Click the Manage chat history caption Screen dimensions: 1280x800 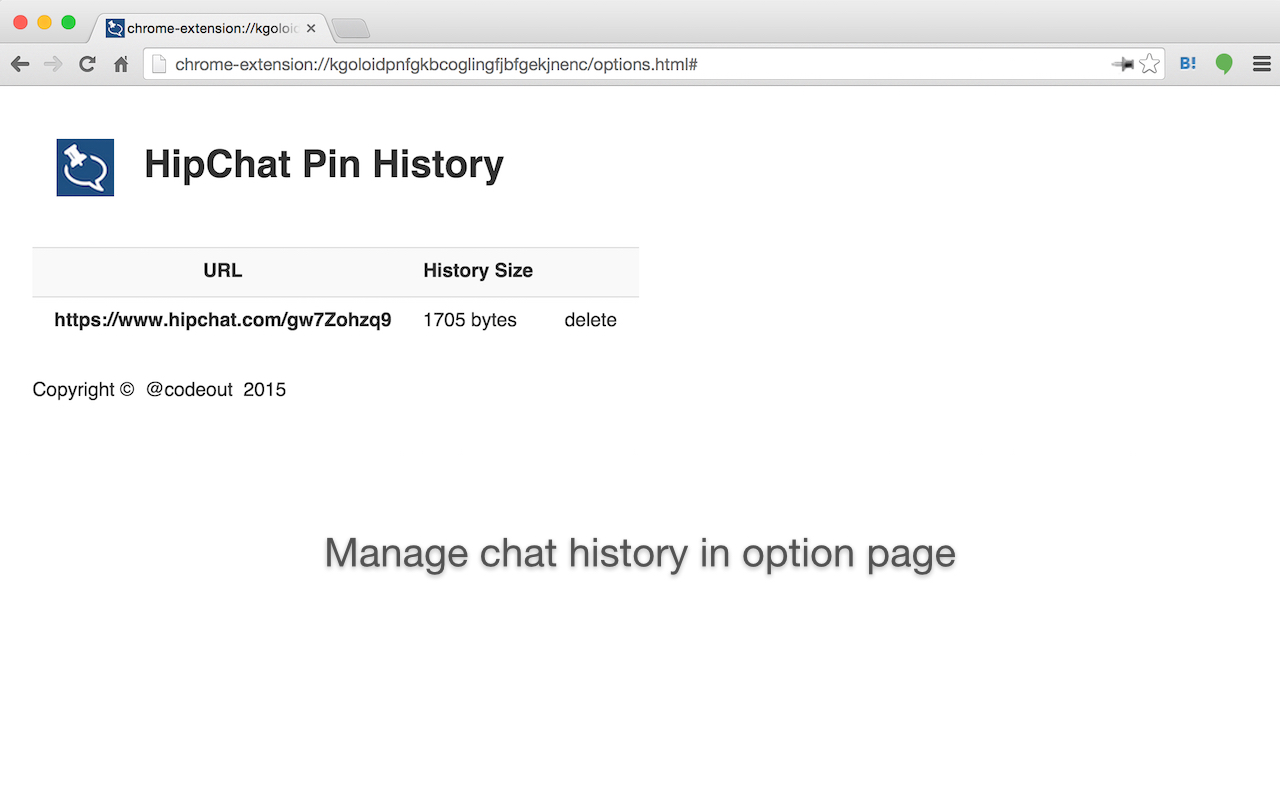coord(640,553)
